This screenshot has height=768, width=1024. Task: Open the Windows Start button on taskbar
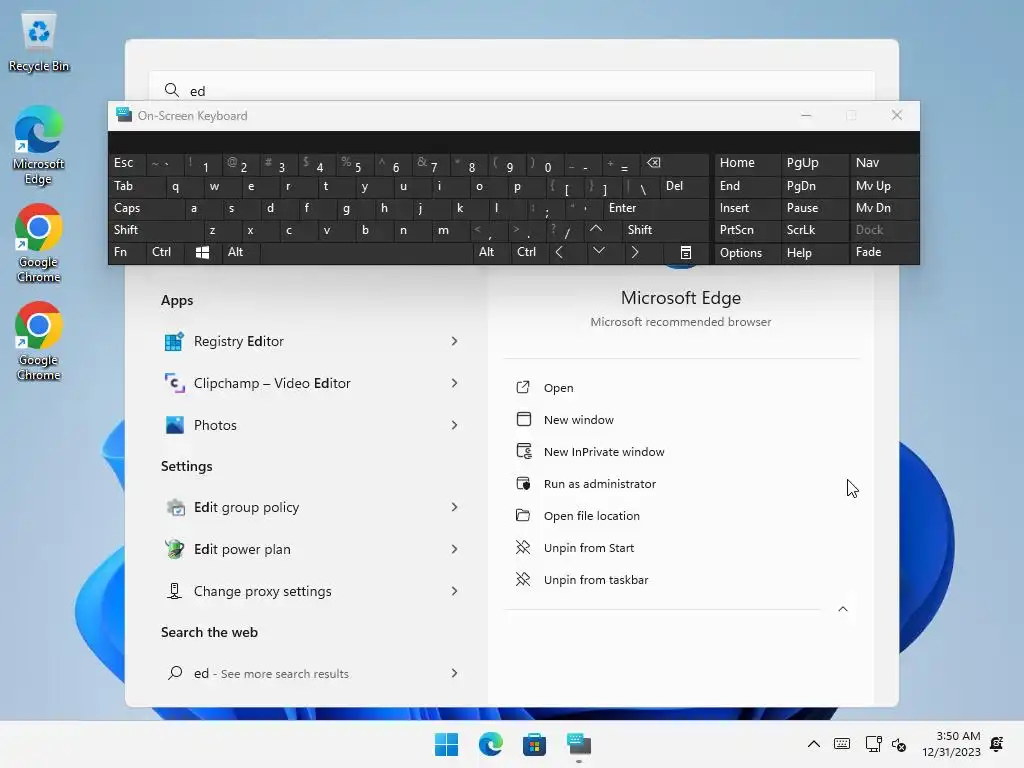[447, 744]
